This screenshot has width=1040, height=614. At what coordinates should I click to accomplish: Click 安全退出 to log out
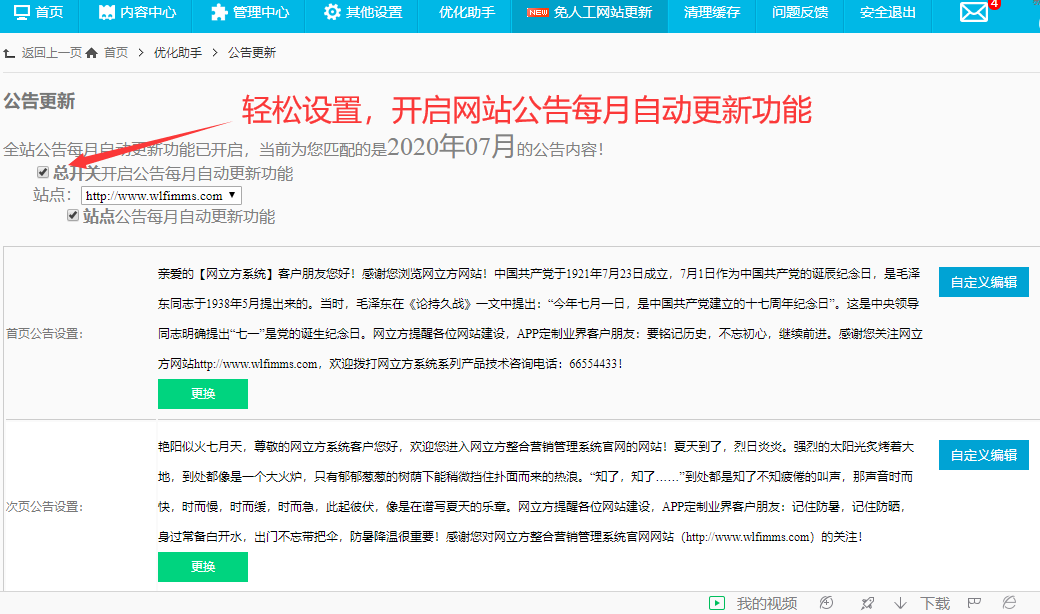(887, 13)
